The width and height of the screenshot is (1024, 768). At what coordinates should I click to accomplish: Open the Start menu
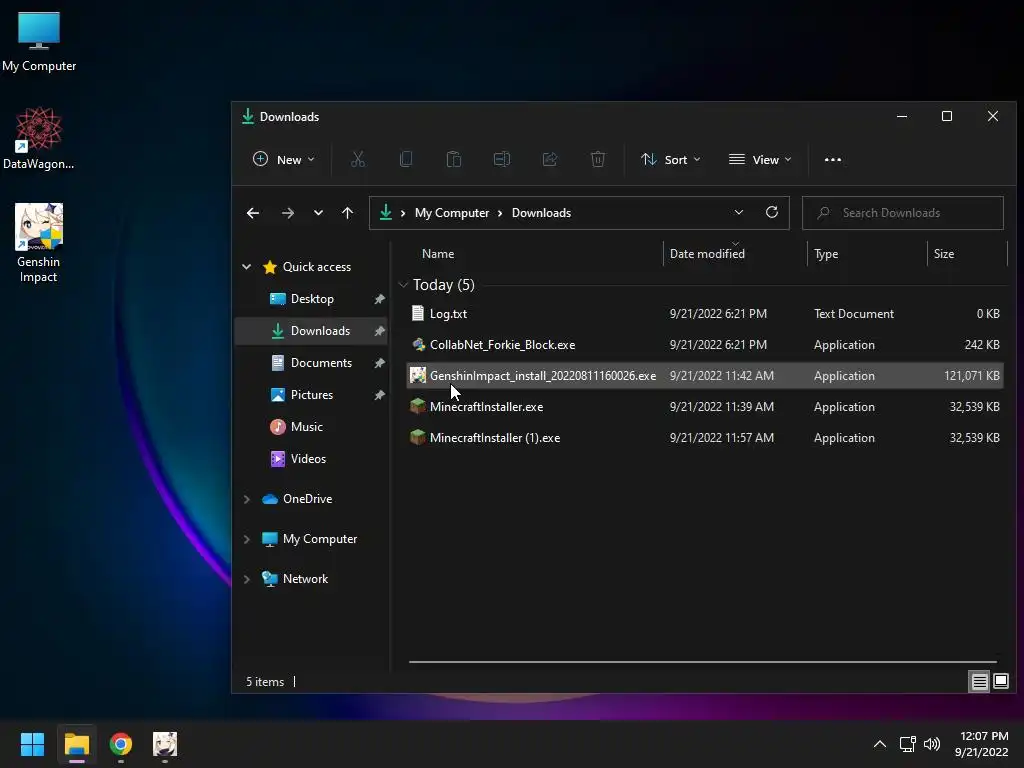32,744
